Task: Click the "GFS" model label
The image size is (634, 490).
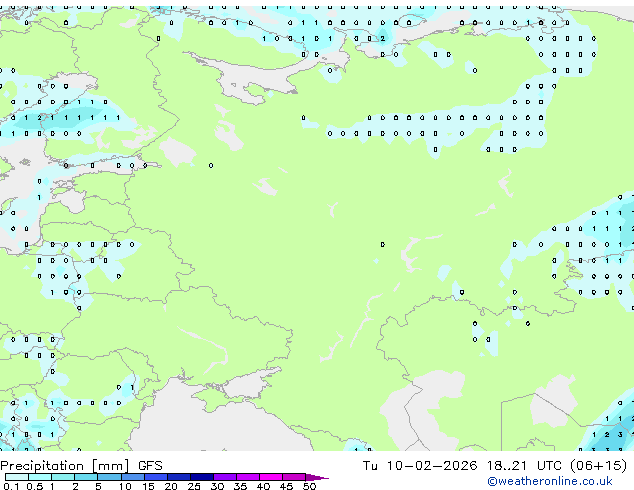Action: coord(150,466)
